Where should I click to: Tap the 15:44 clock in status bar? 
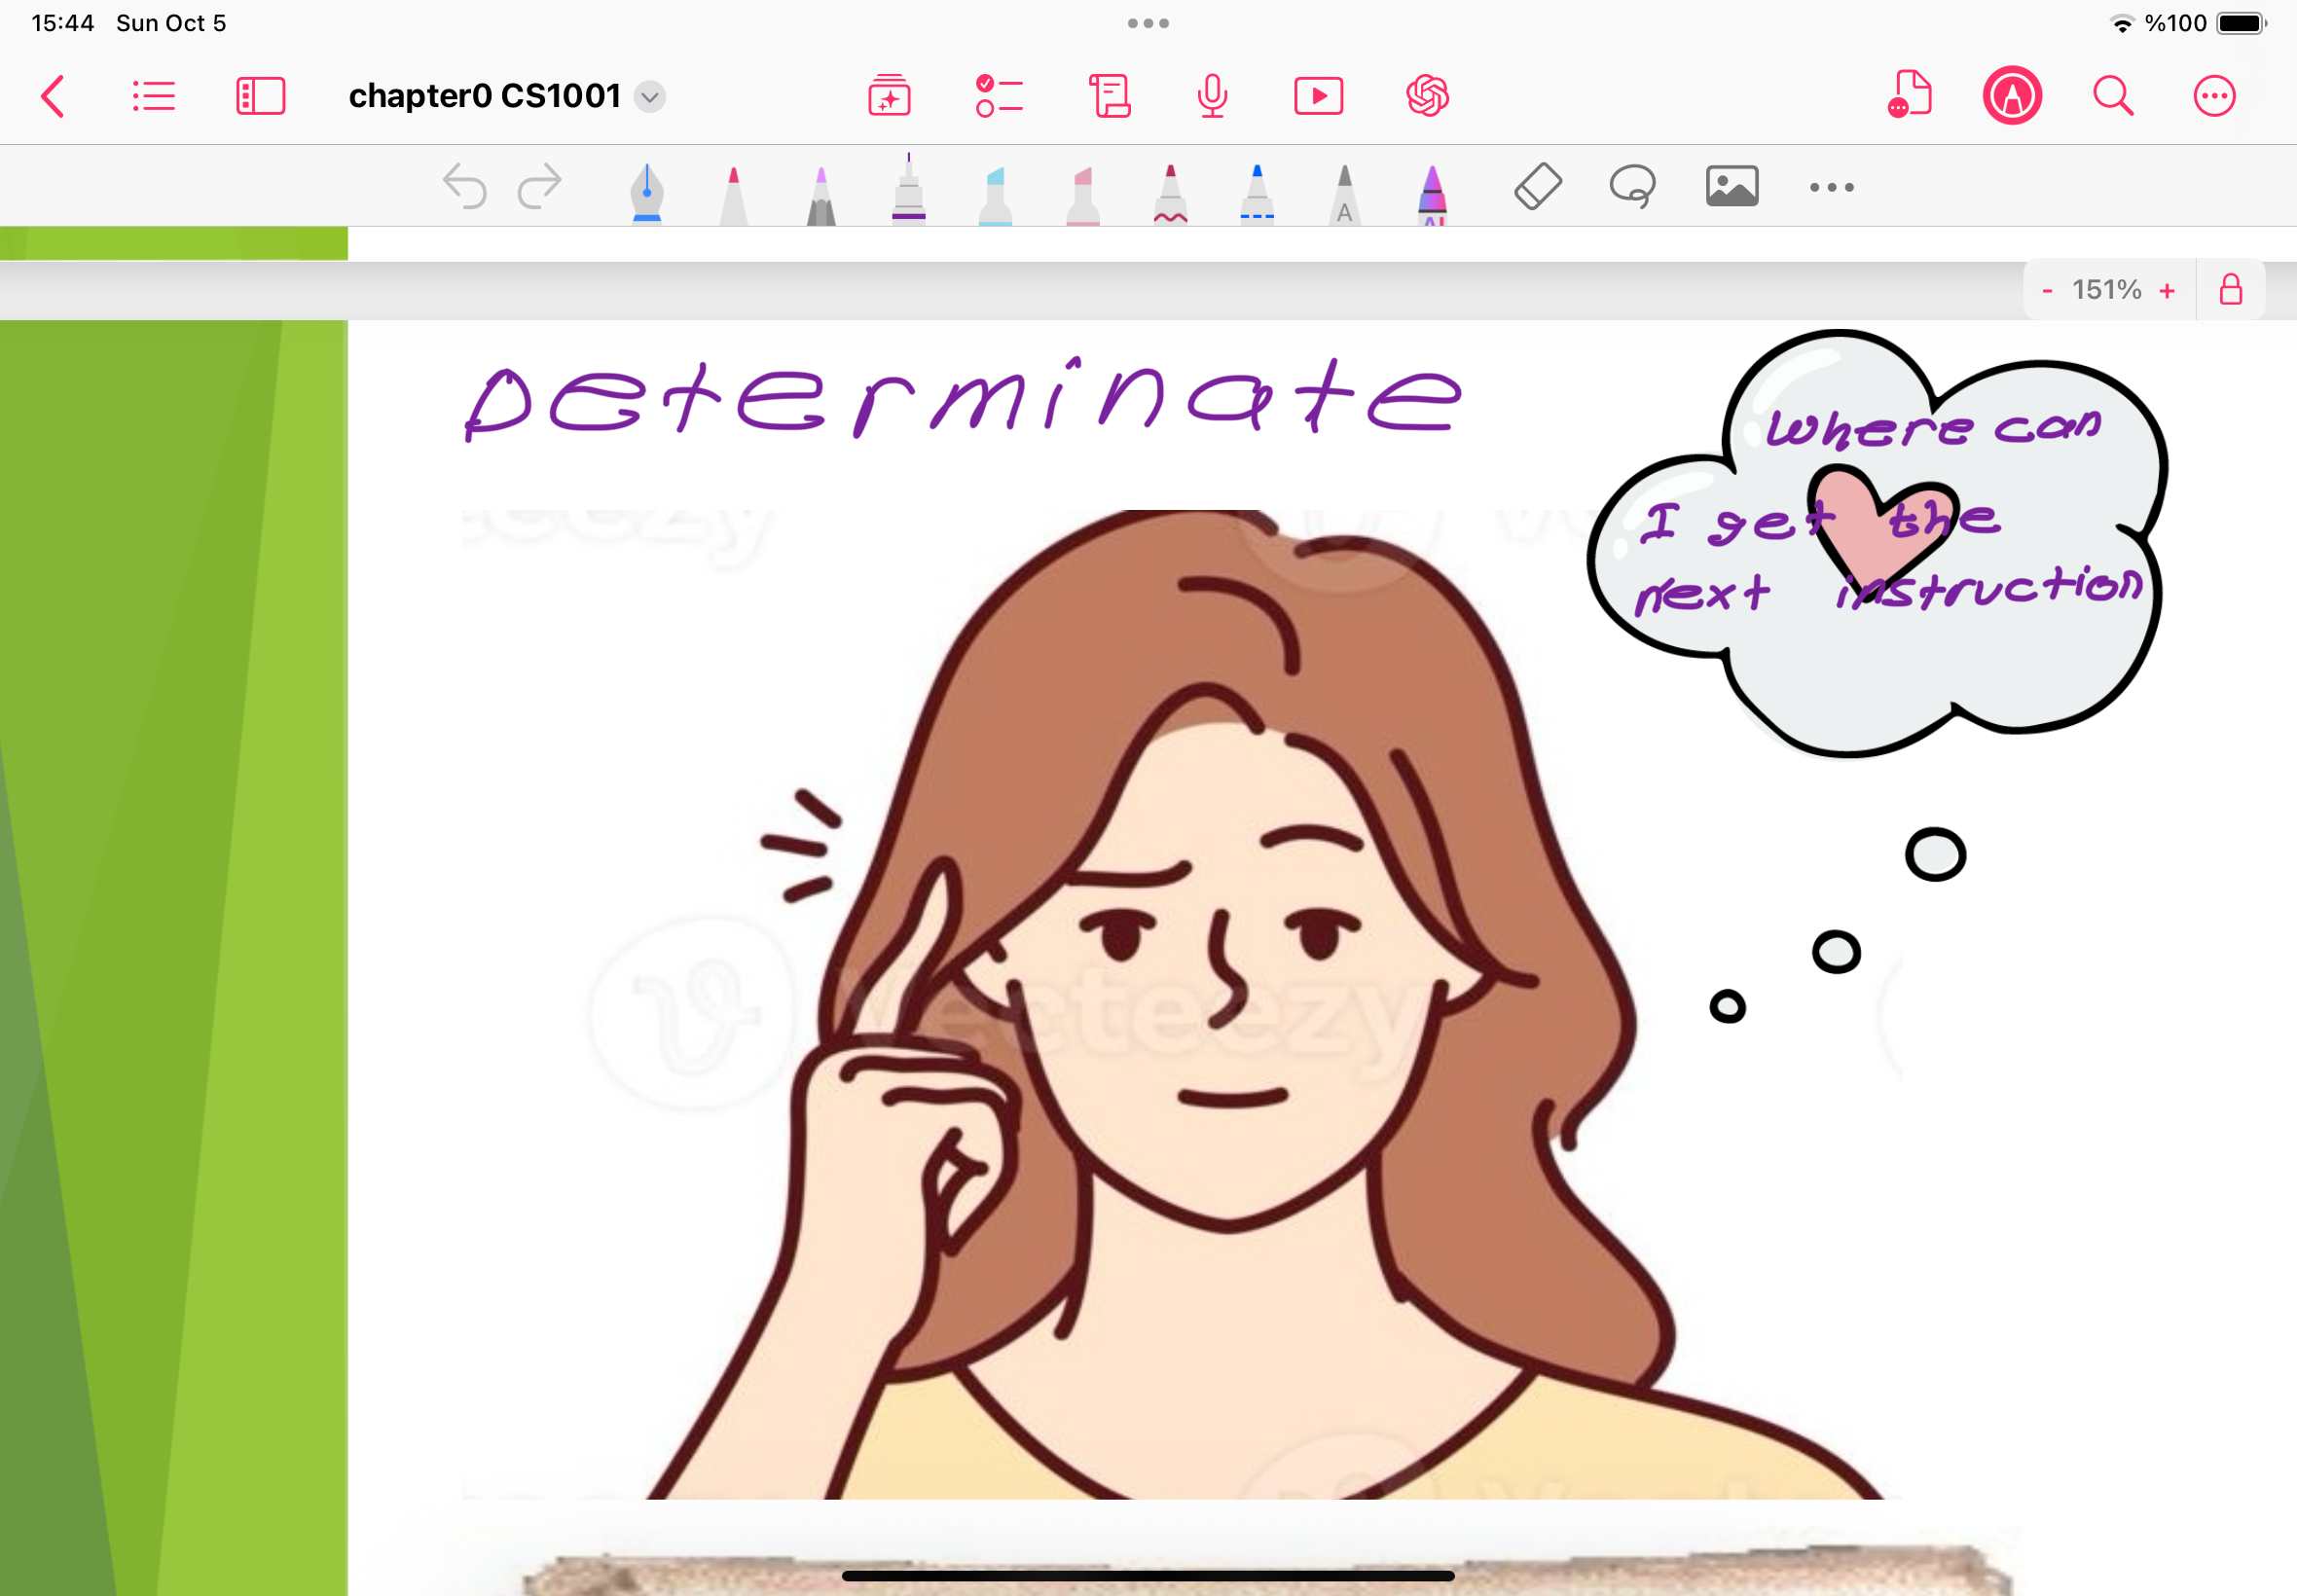62,23
